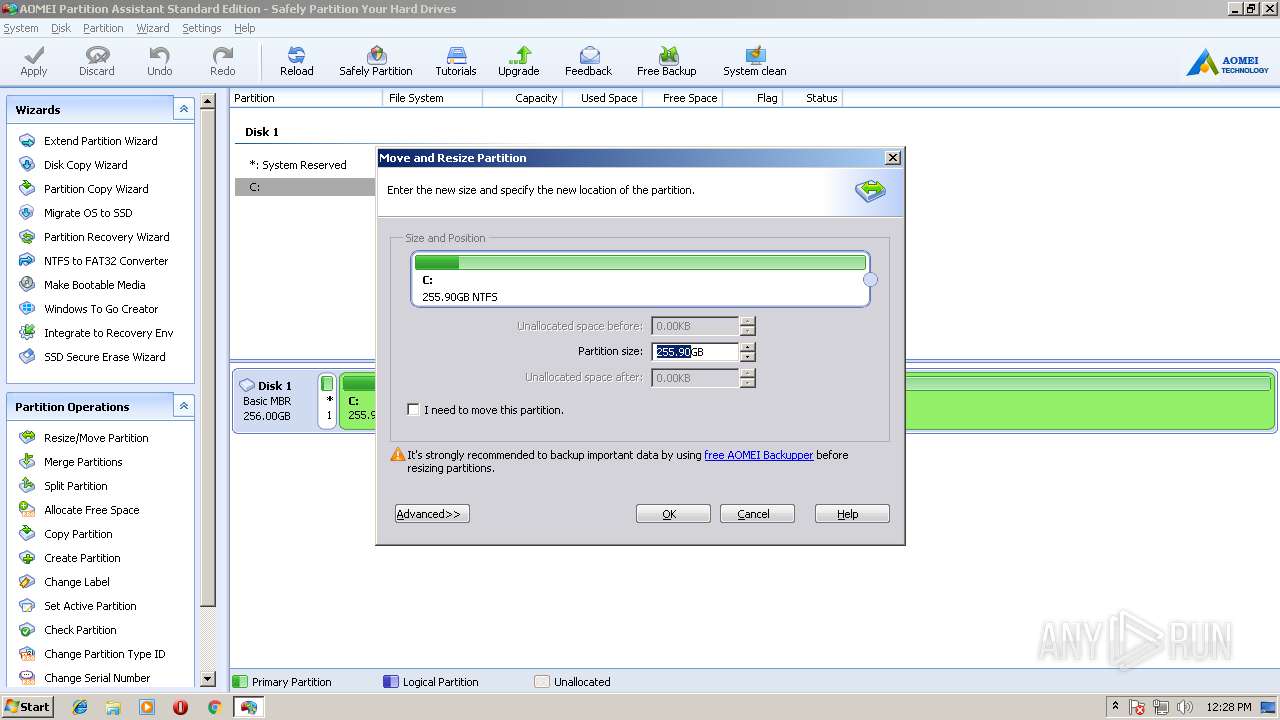The width and height of the screenshot is (1280, 720).
Task: Open the Disk menu
Action: [x=61, y=28]
